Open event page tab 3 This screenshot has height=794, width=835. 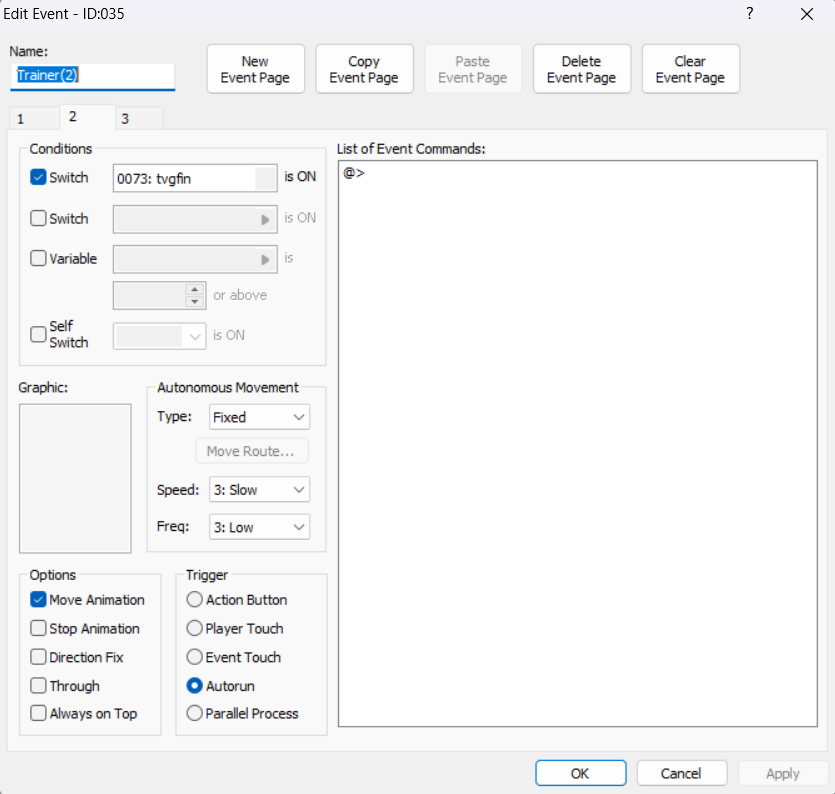point(126,119)
